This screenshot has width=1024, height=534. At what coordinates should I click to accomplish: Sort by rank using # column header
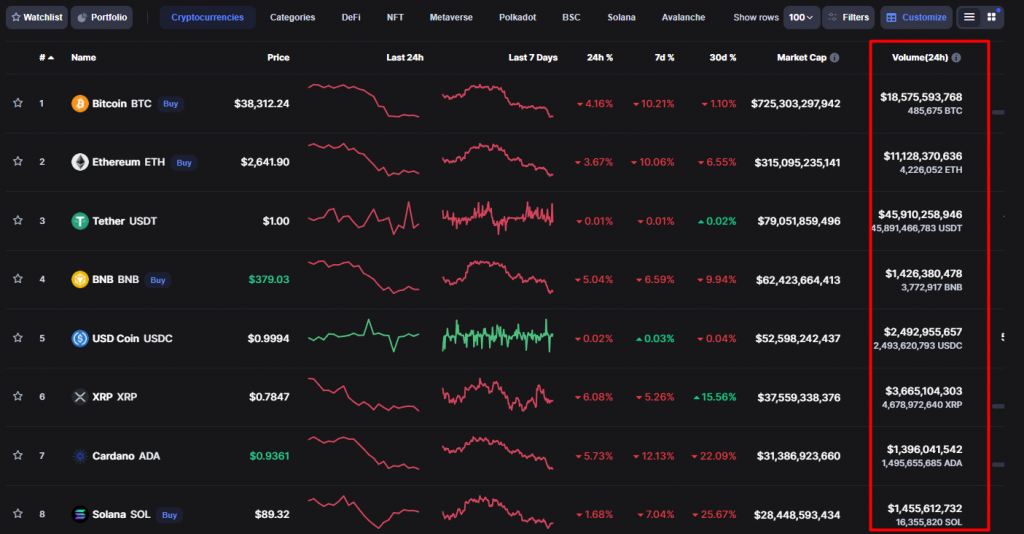tap(46, 57)
